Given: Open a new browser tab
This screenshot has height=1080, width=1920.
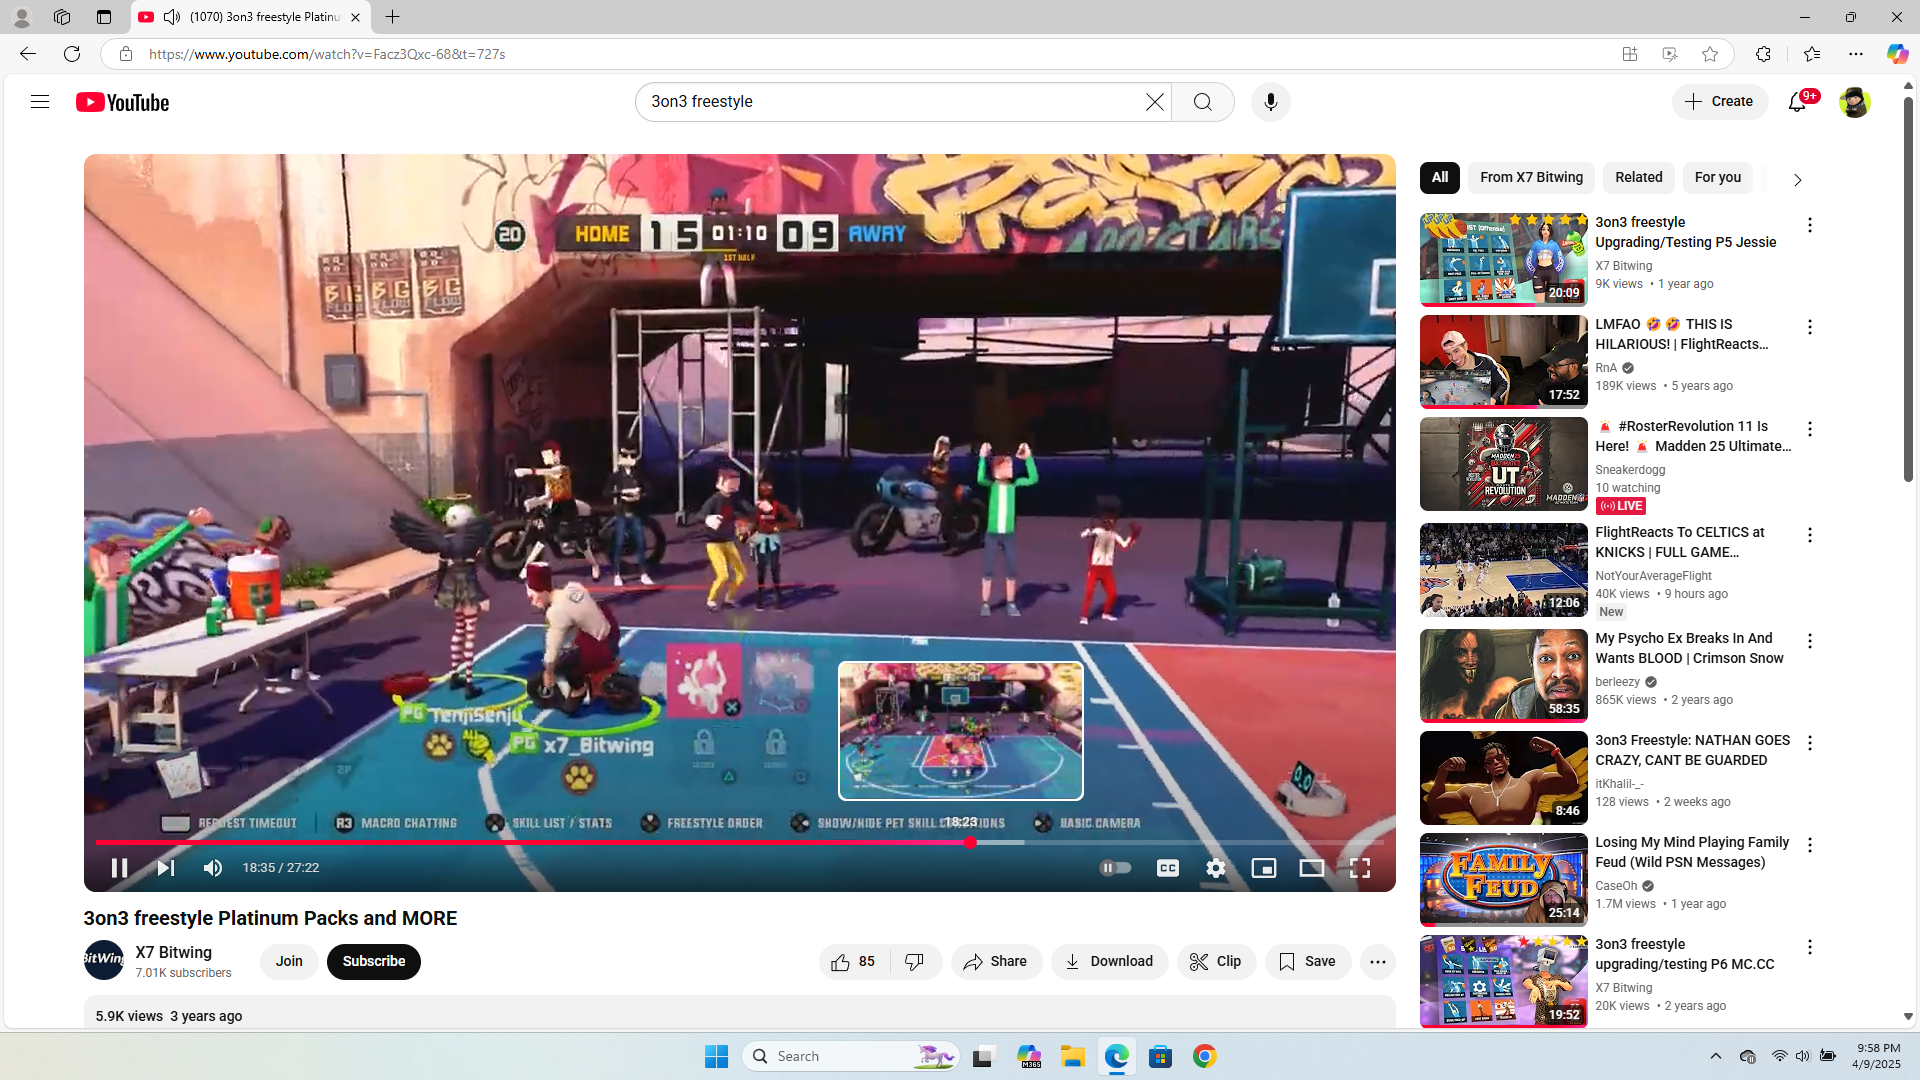Looking at the screenshot, I should tap(393, 17).
